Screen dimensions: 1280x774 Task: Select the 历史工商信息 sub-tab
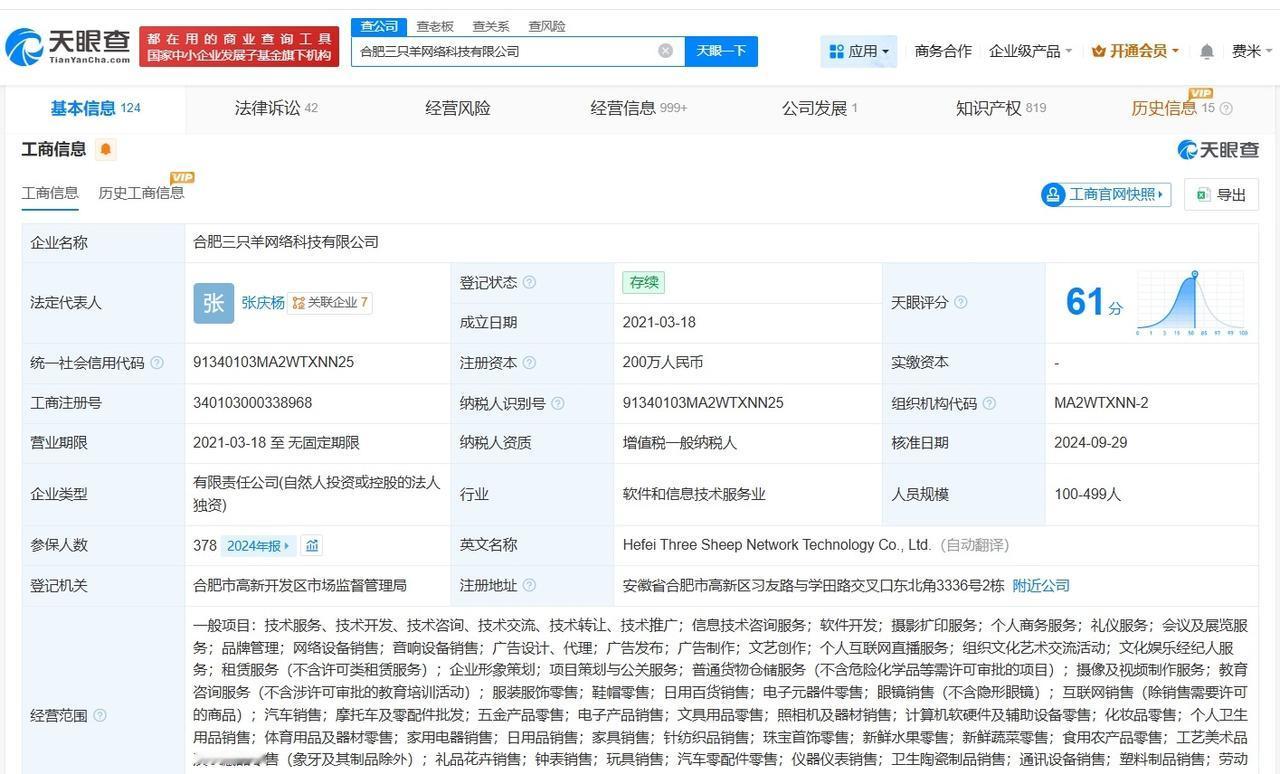pyautogui.click(x=141, y=193)
